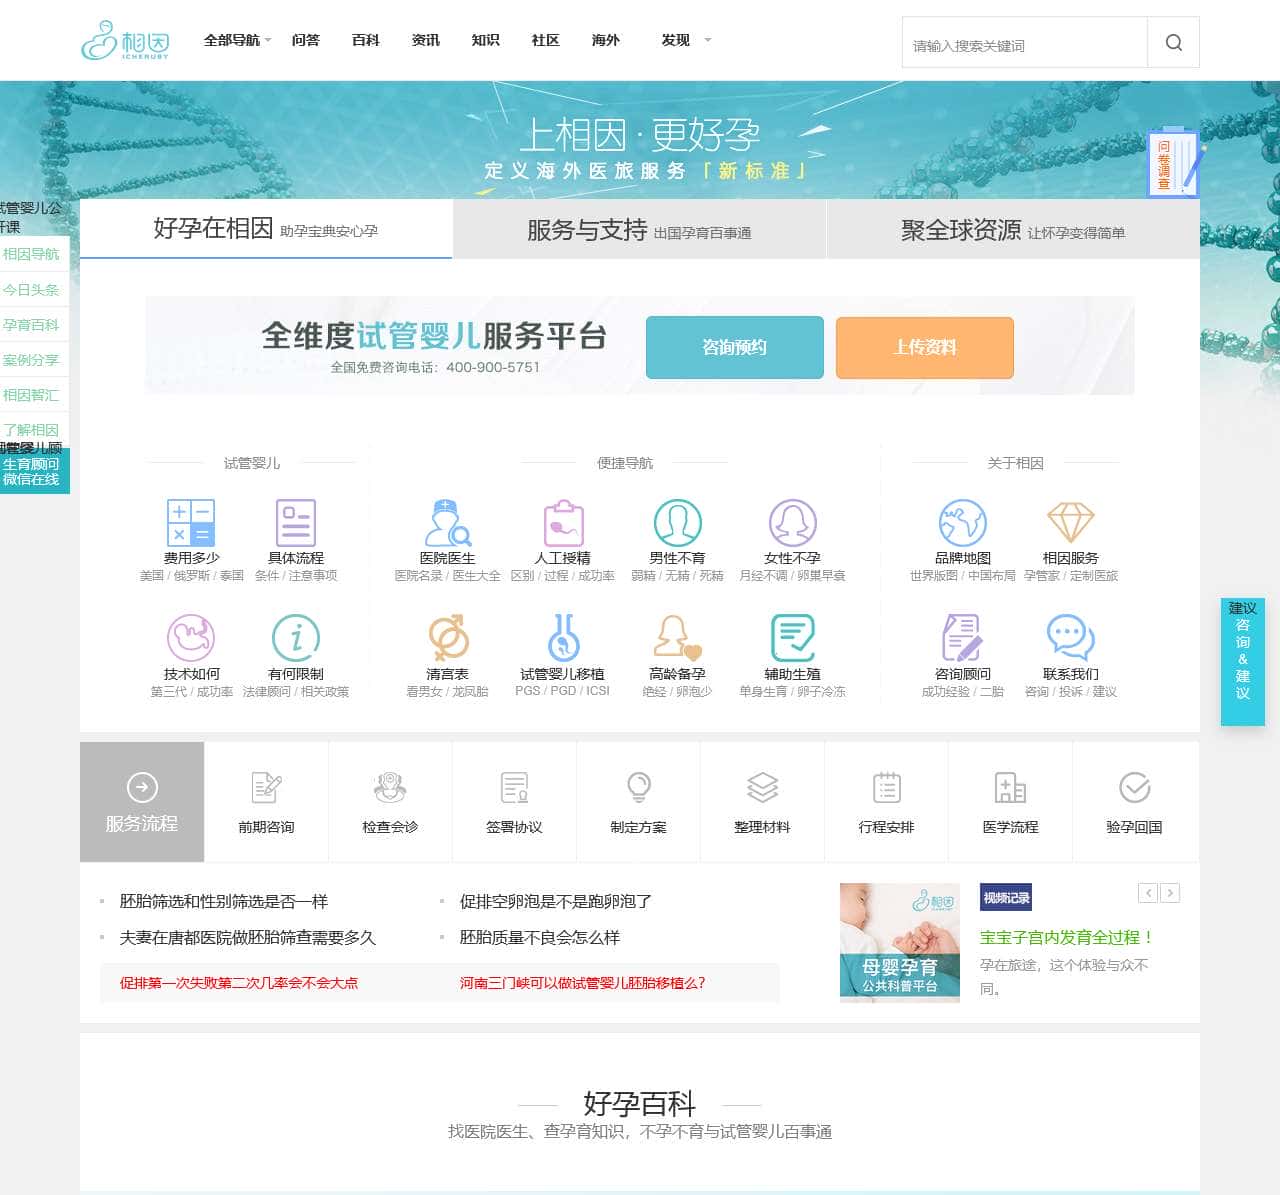The image size is (1280, 1195).
Task: Switch to the 聚全球资源 tab
Action: pos(1012,230)
